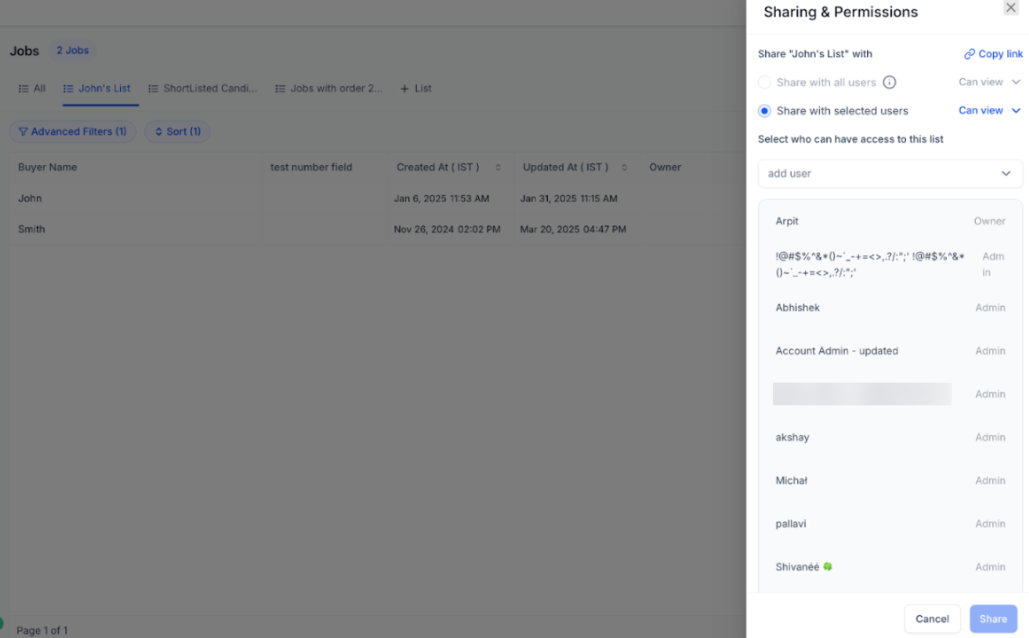1029x638 pixels.
Task: Click the Advanced Filters funnel icon
Action: [x=23, y=132]
